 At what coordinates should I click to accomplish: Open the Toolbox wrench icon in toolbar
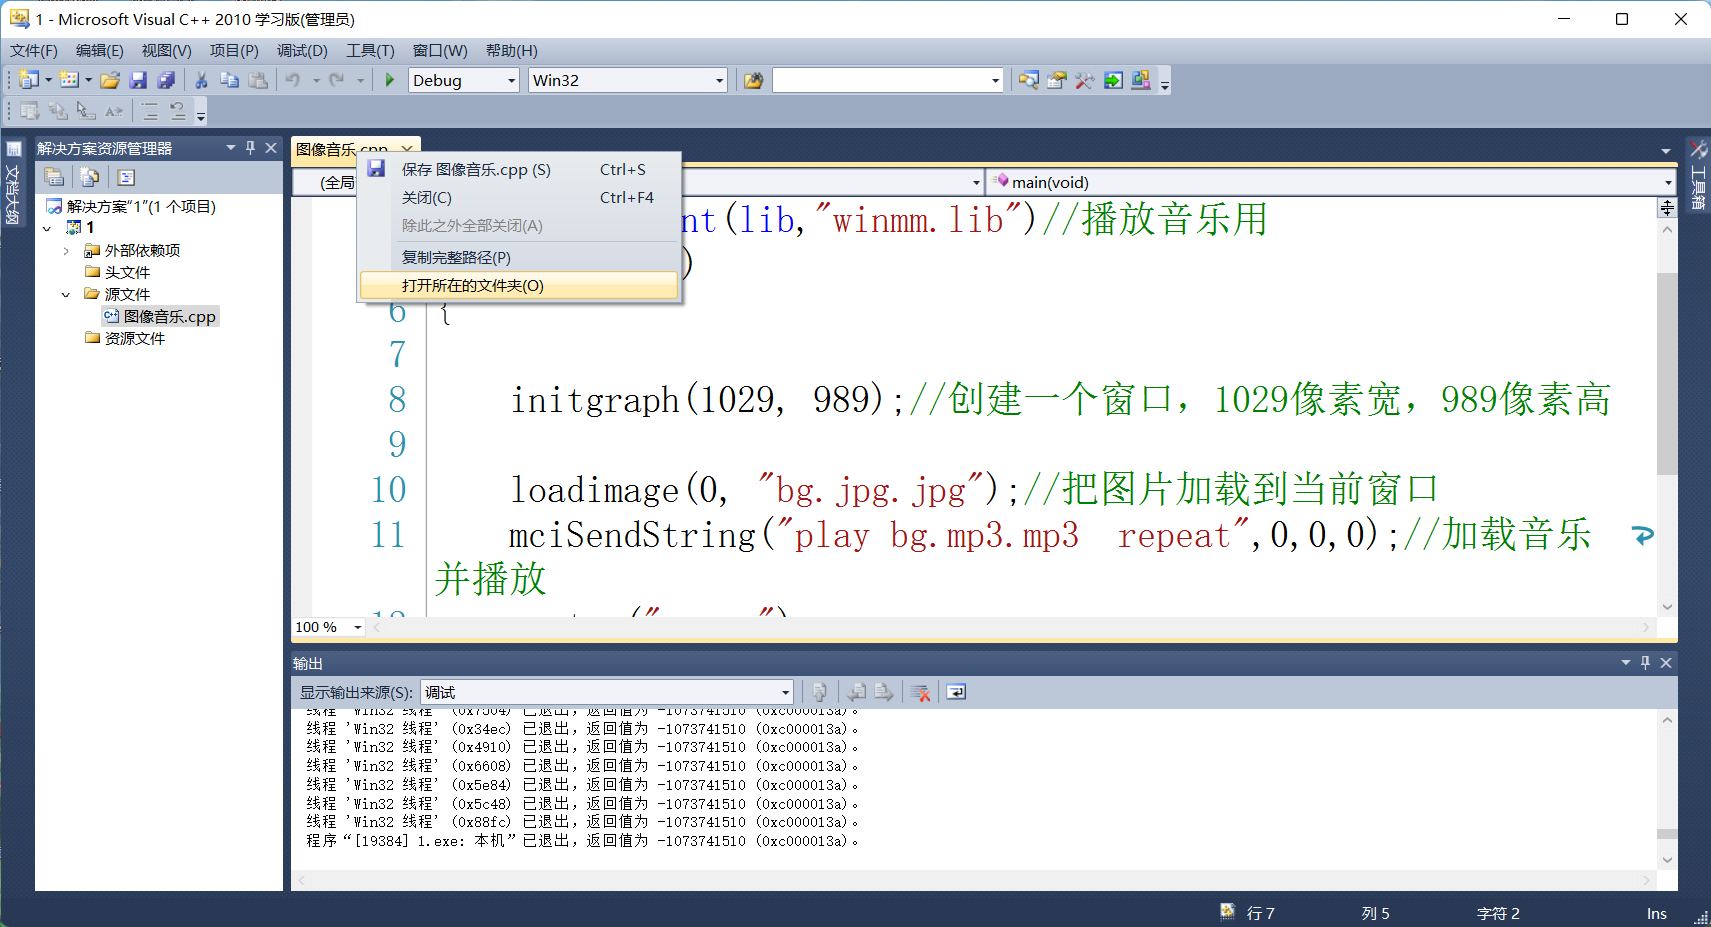point(1085,80)
